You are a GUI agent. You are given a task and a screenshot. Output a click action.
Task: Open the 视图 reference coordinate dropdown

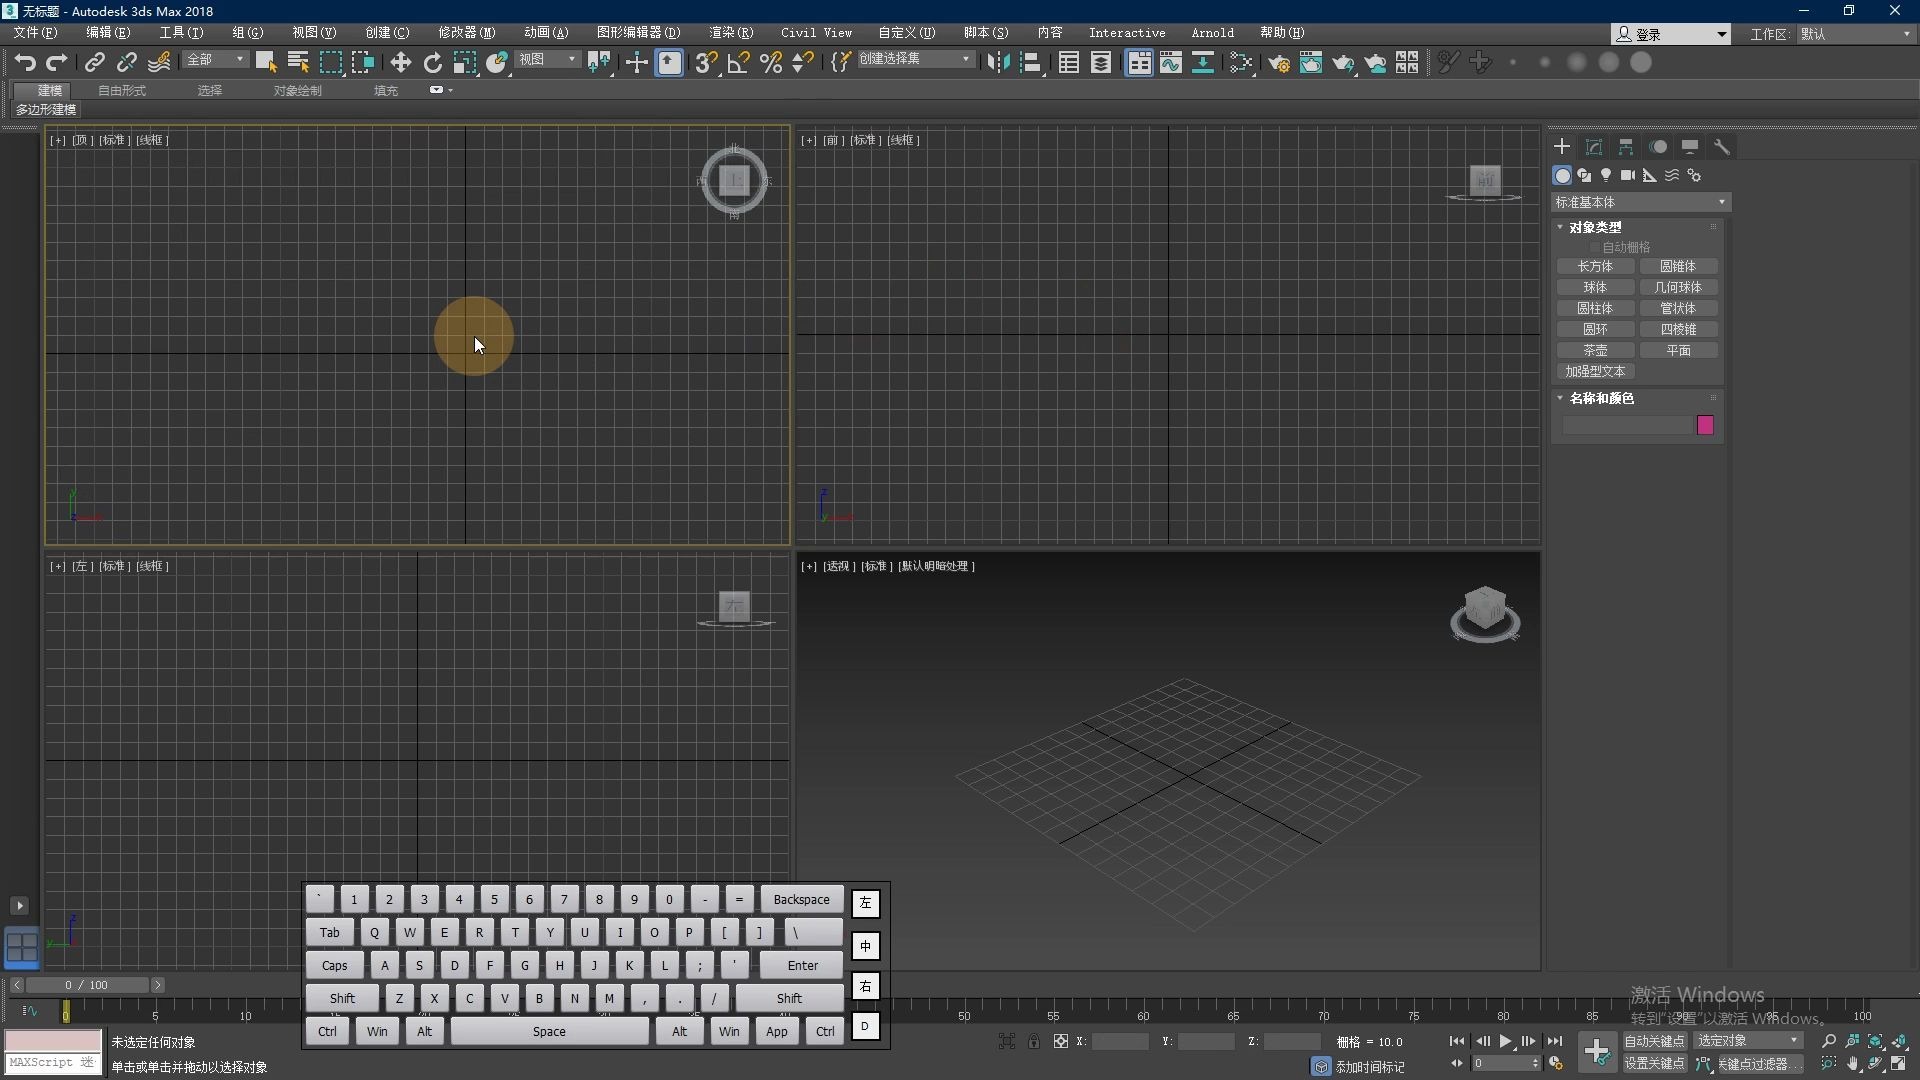pyautogui.click(x=548, y=60)
